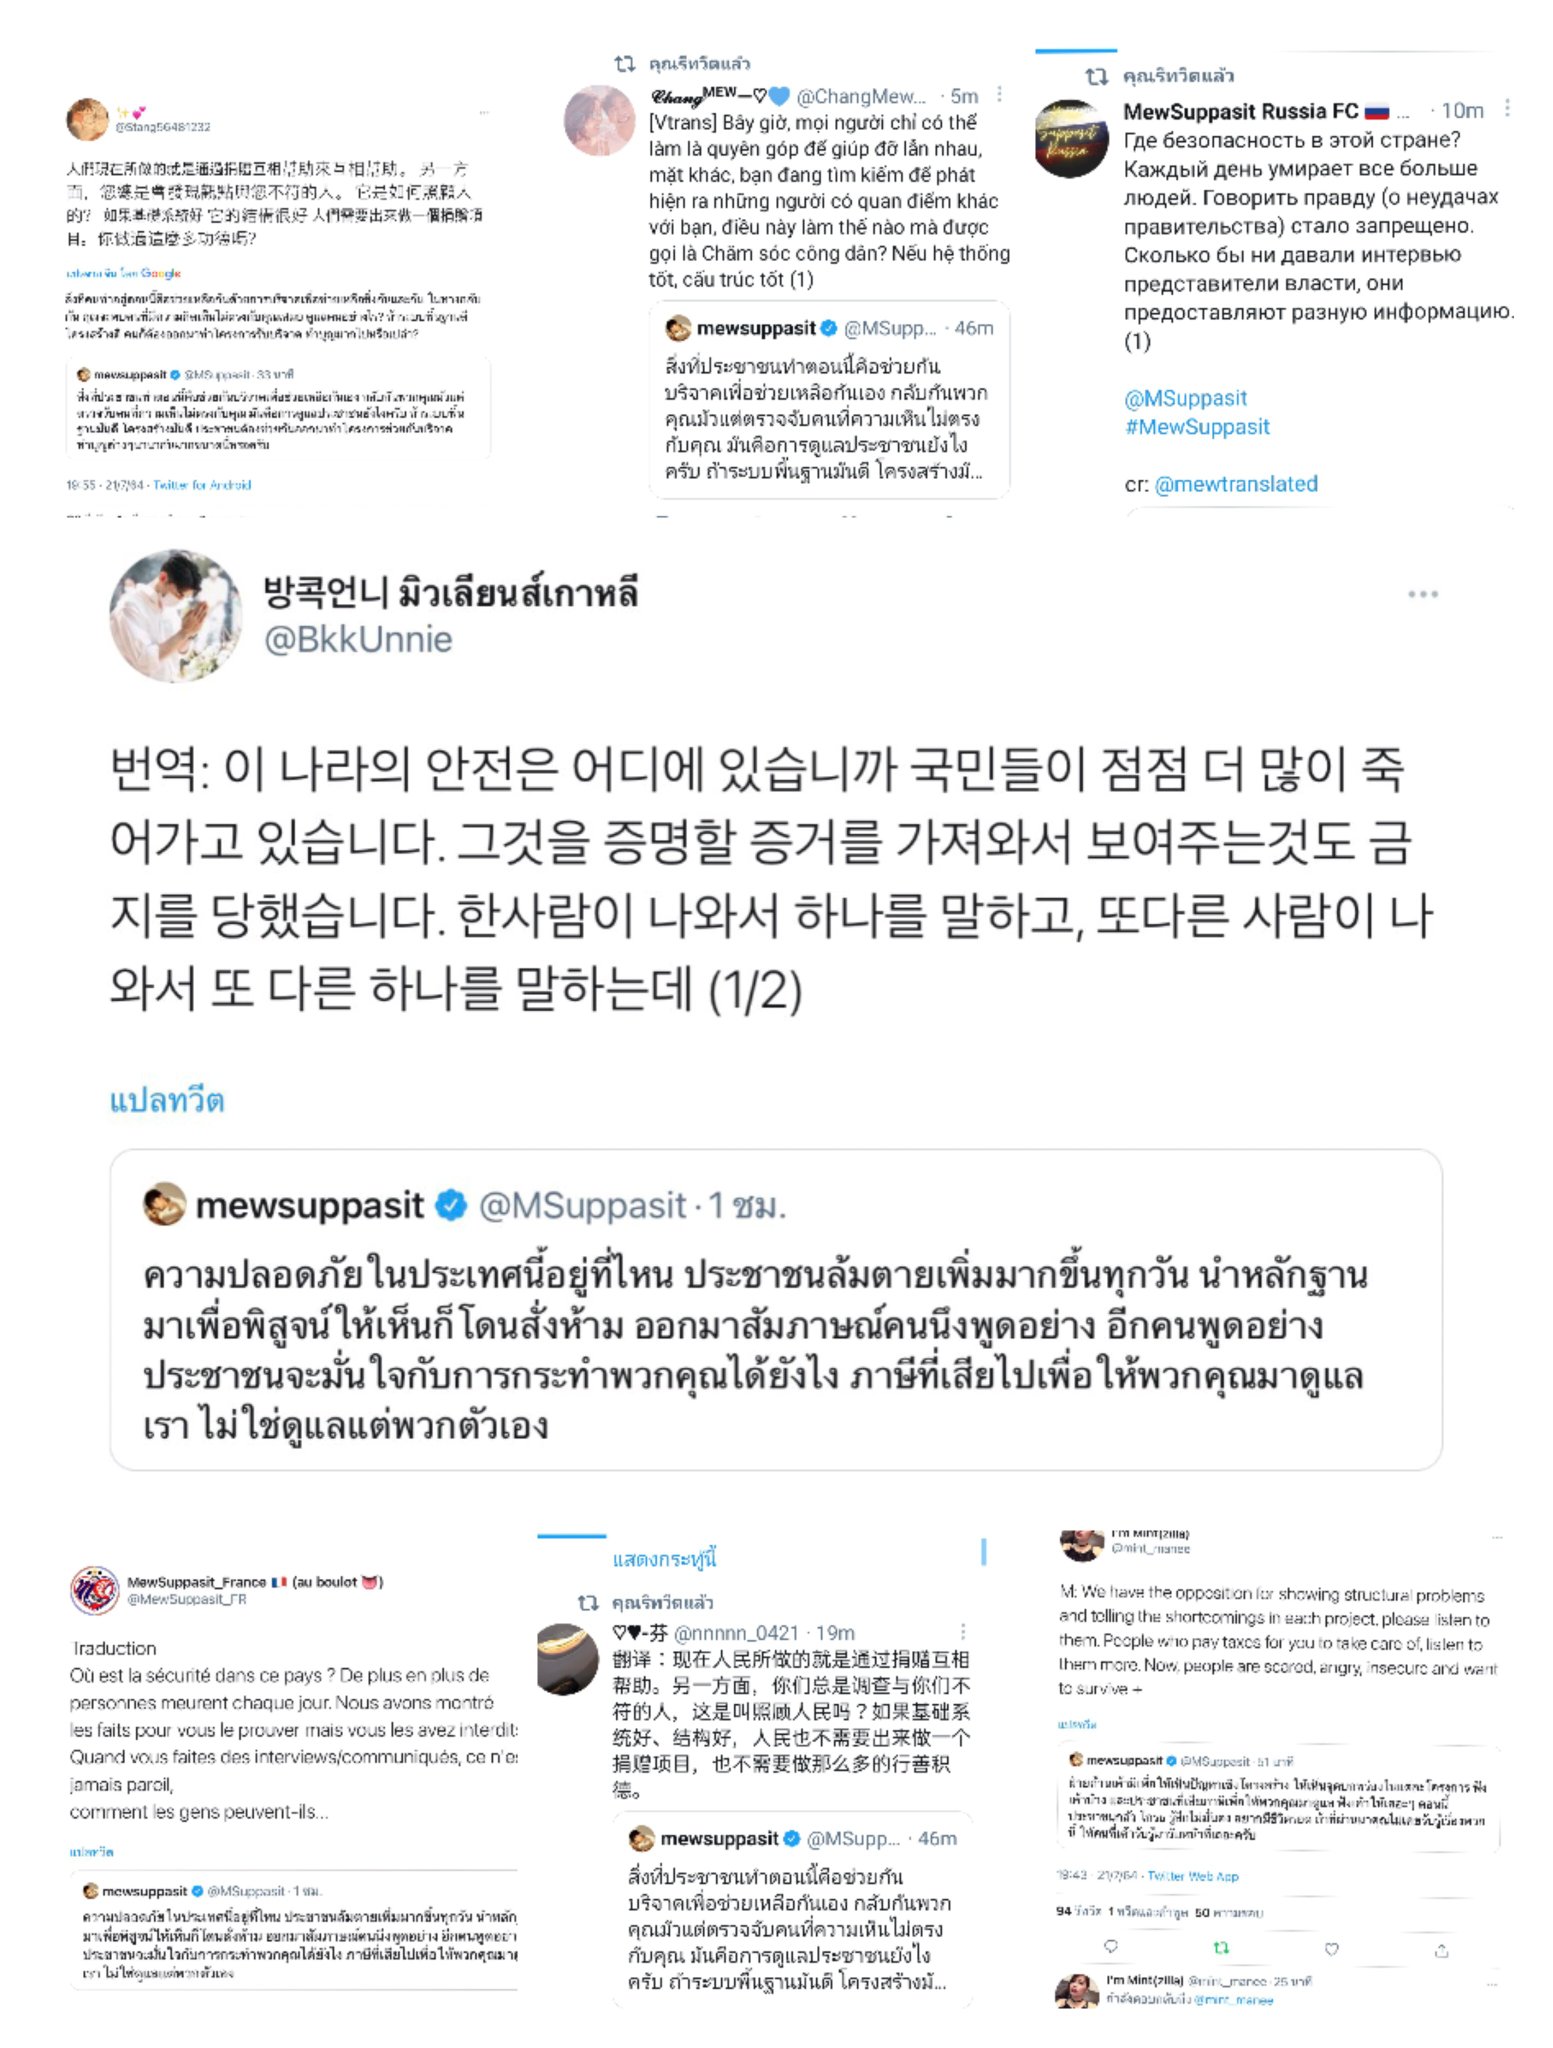Click the @MSuppasit mention in the Russian tweet

(x=1185, y=398)
